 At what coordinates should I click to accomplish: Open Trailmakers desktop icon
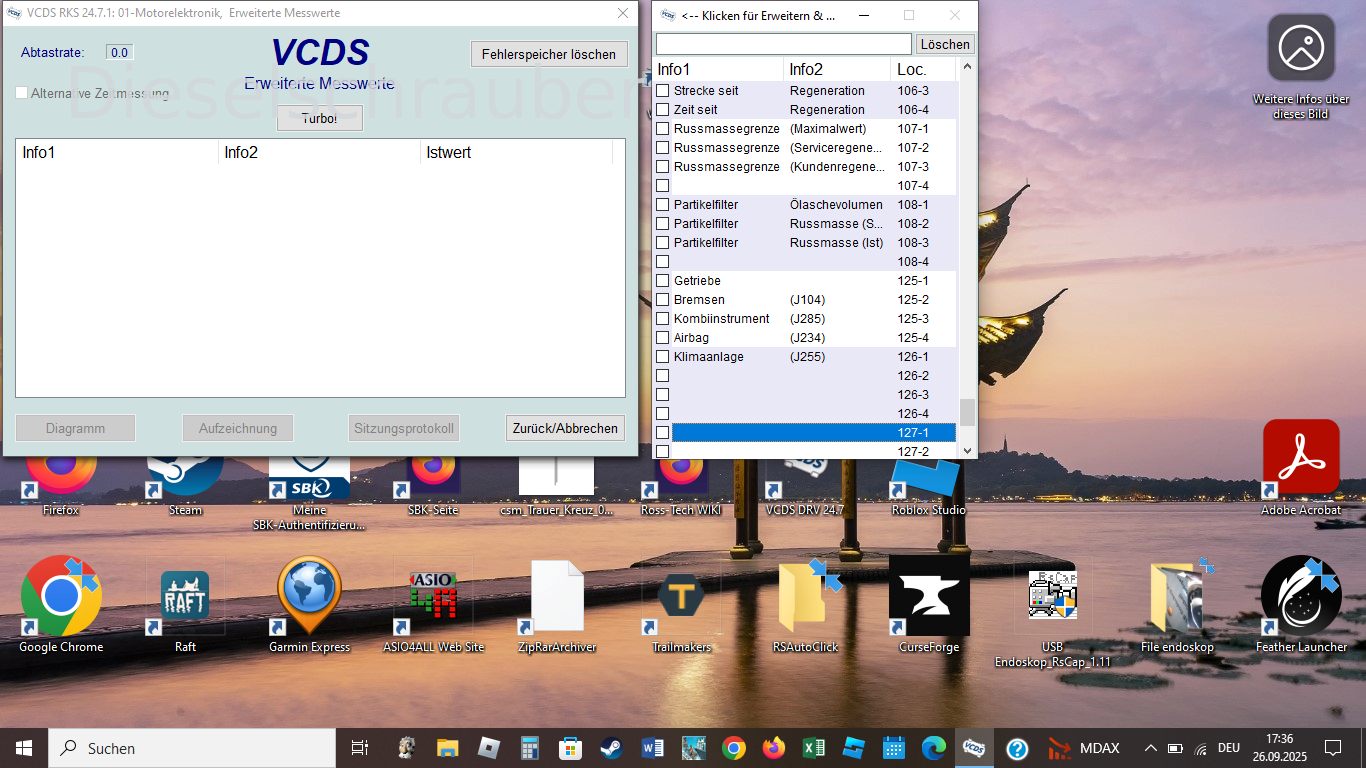681,596
